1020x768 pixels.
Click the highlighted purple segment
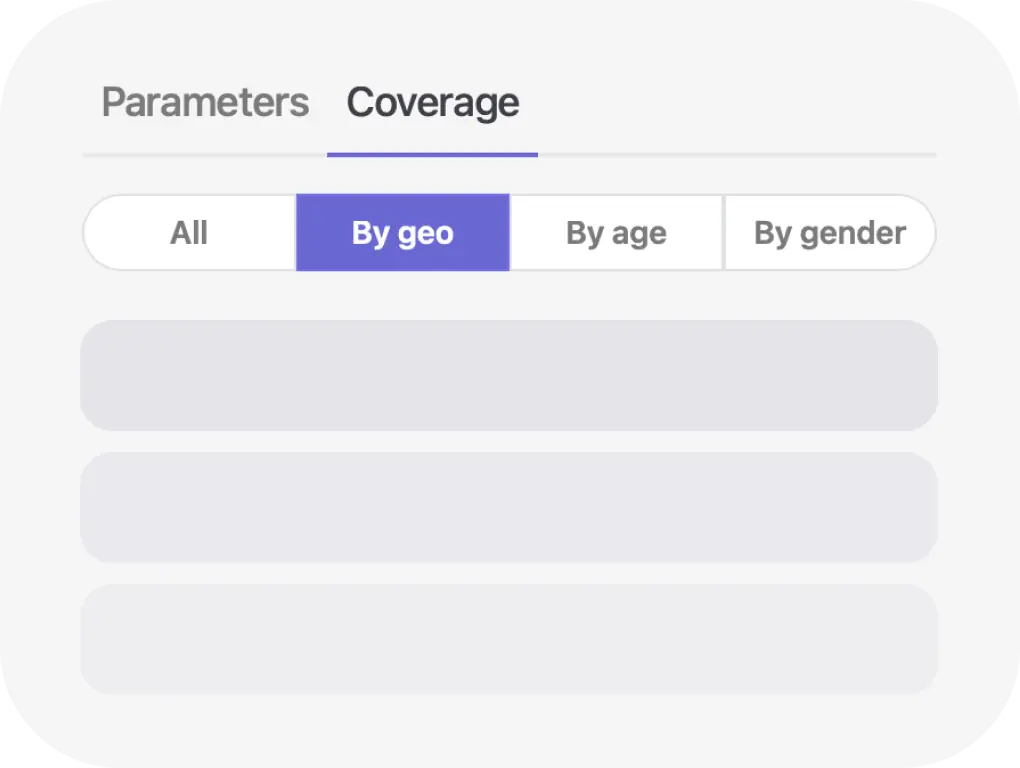402,232
